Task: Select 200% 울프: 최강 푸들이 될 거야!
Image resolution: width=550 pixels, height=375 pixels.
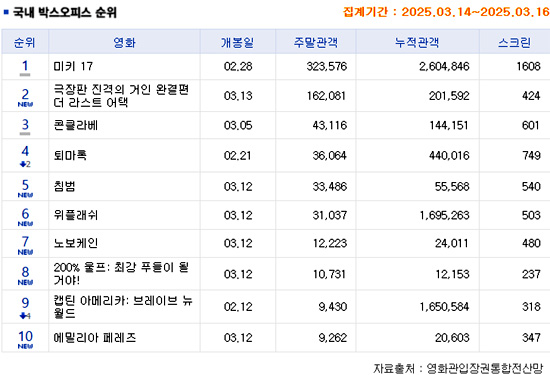Action: coord(121,274)
